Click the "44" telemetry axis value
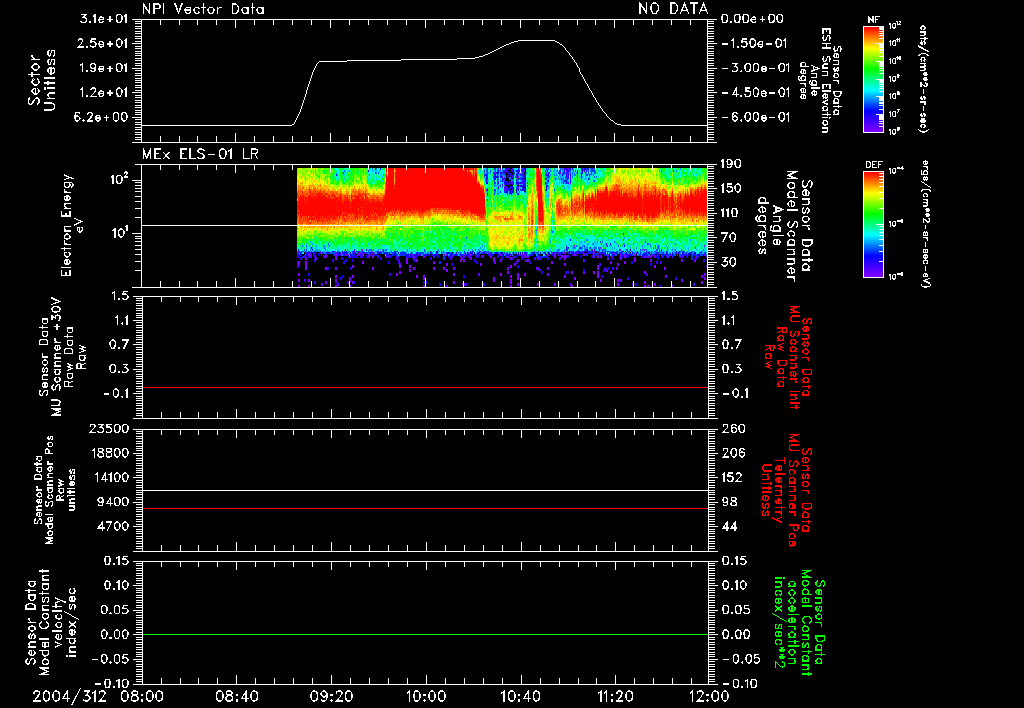The height and width of the screenshot is (708, 1024). (x=728, y=526)
